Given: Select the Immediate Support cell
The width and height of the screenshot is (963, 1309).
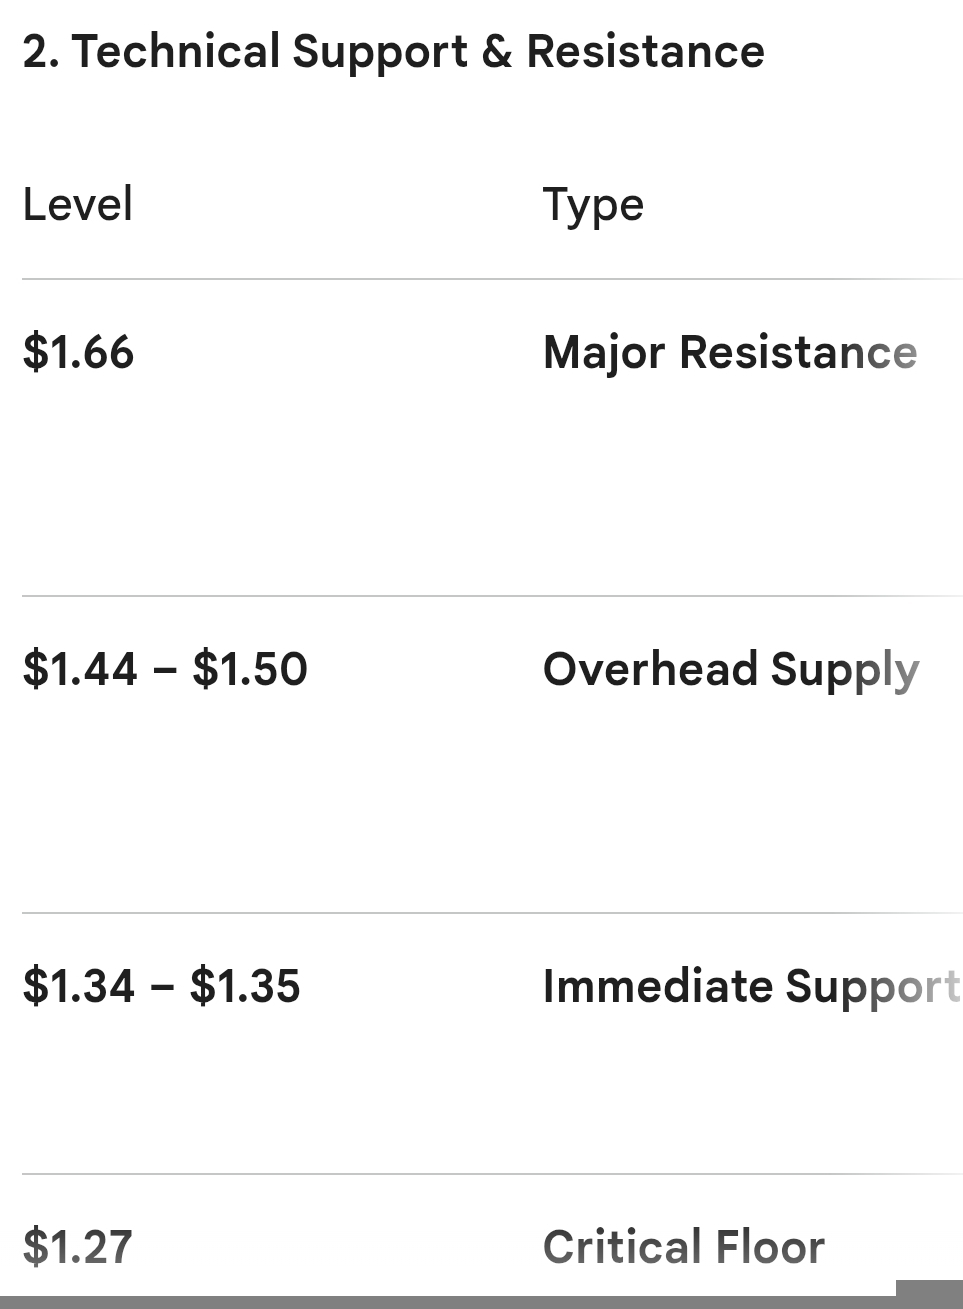Looking at the screenshot, I should coord(752,988).
